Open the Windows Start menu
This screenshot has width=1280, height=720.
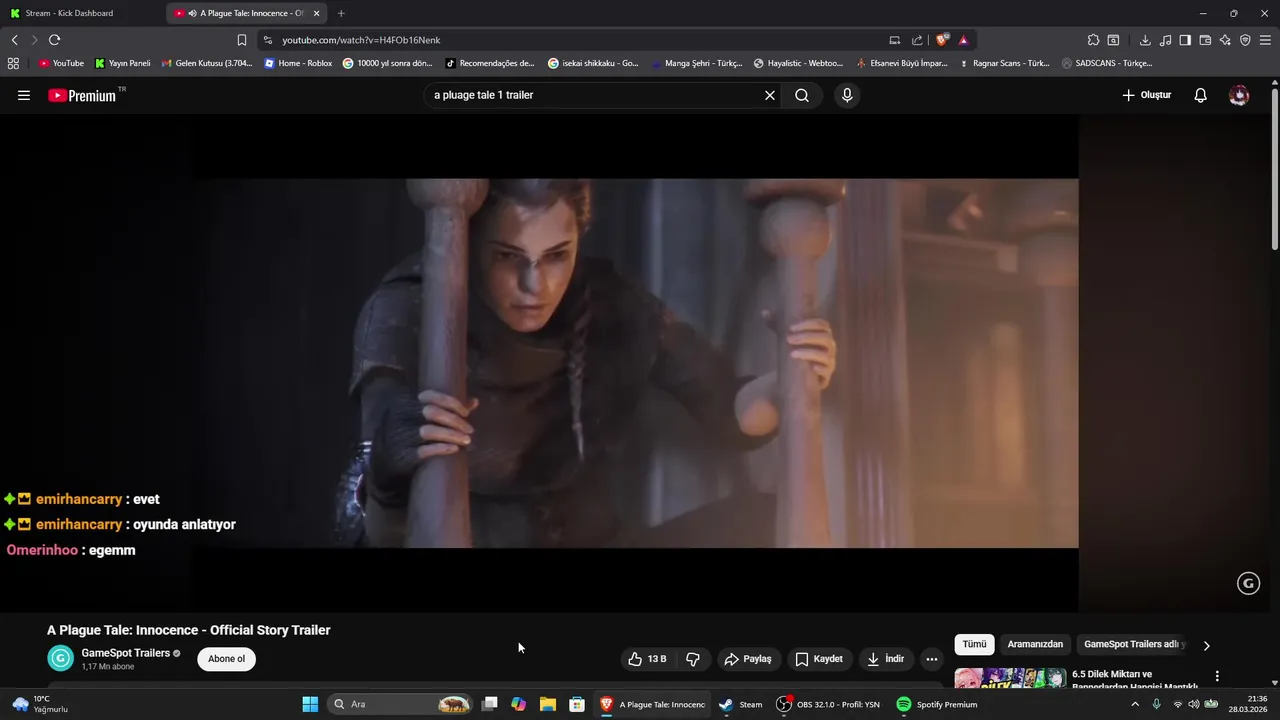pyautogui.click(x=310, y=704)
